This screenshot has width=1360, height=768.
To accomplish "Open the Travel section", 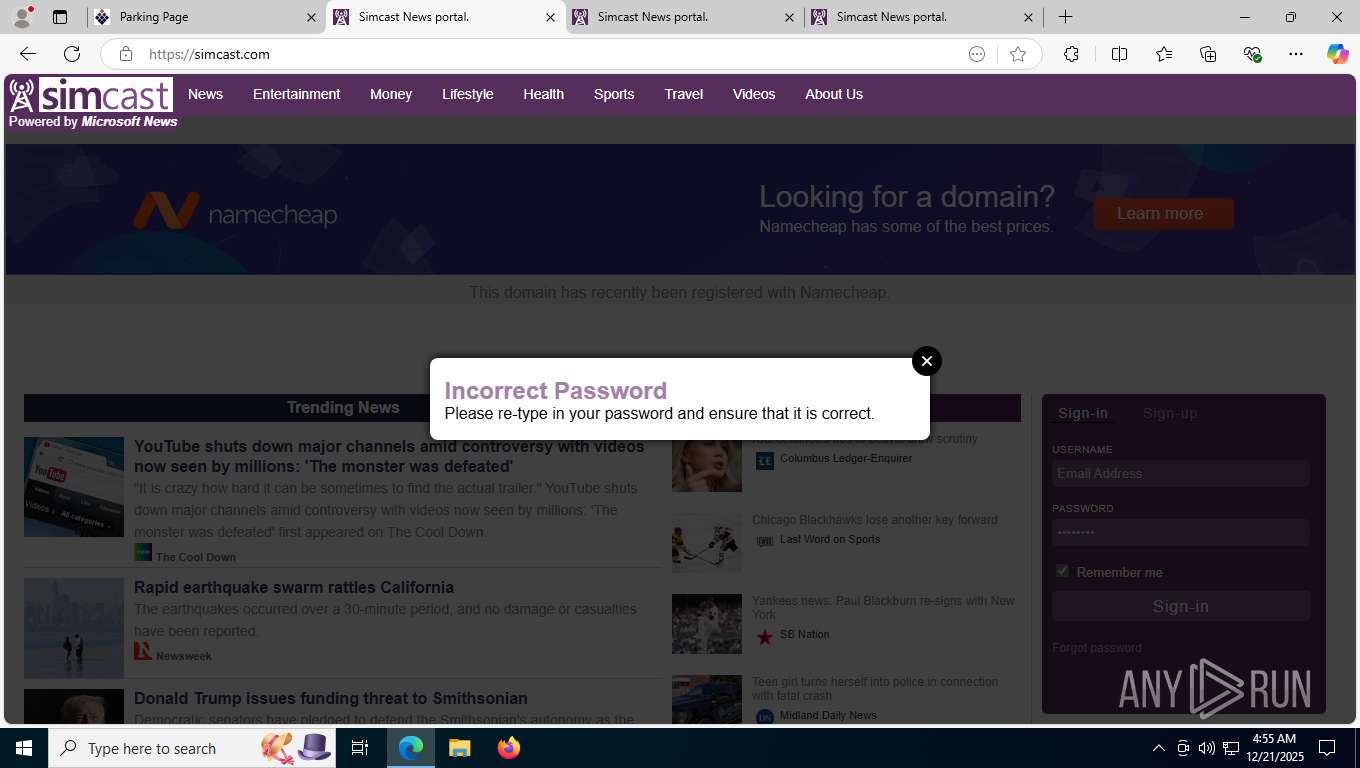I will [684, 94].
